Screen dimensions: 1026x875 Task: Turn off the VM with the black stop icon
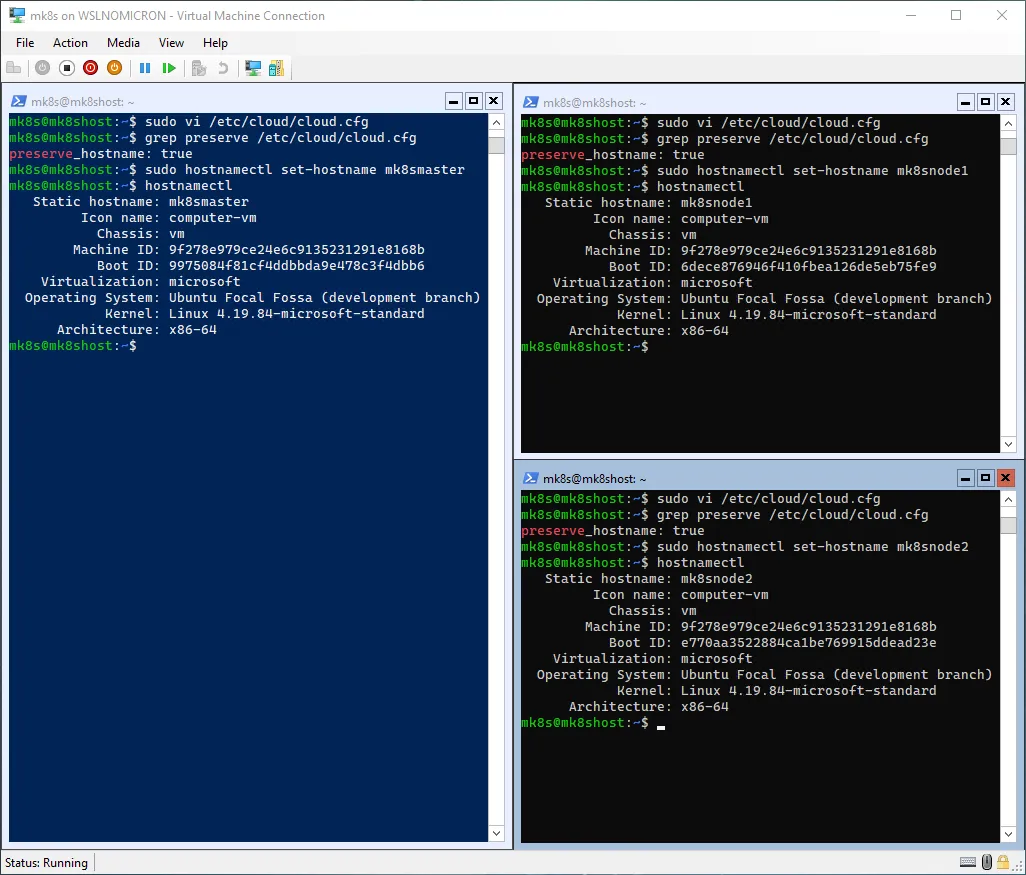pyautogui.click(x=66, y=68)
